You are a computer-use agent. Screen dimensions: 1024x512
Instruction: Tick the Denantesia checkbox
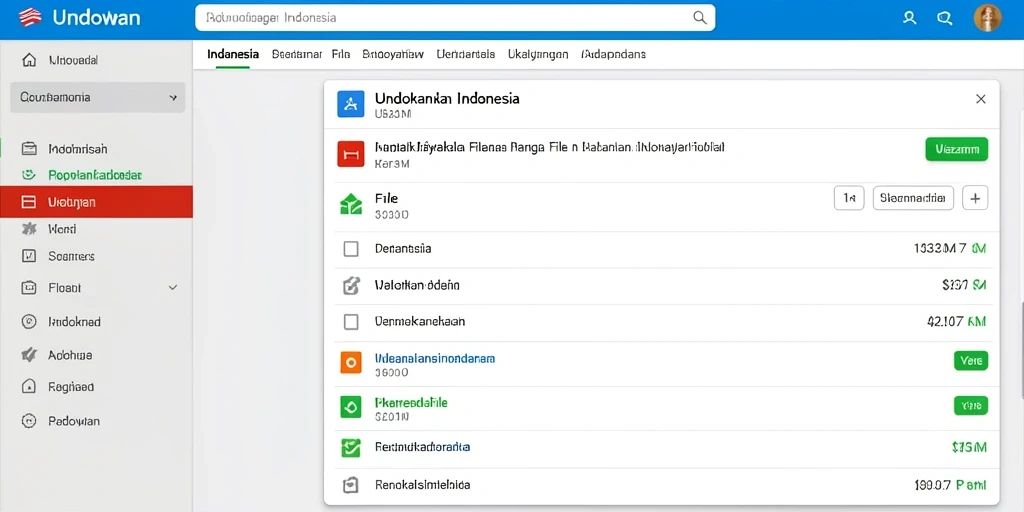tap(351, 249)
